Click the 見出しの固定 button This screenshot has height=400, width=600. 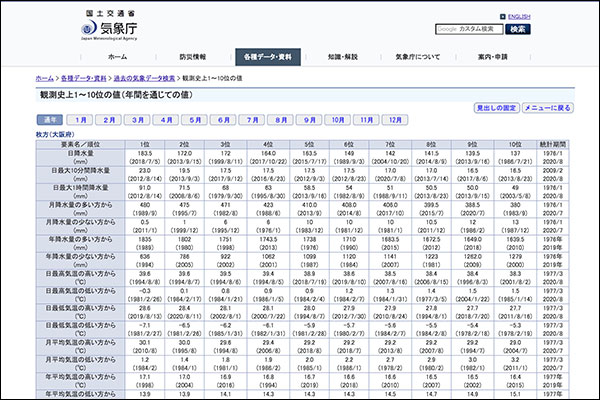[x=497, y=108]
